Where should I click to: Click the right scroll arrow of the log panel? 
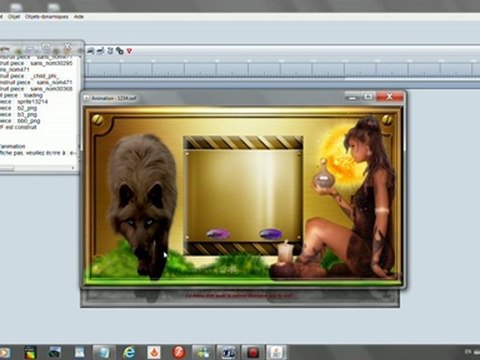[73, 168]
